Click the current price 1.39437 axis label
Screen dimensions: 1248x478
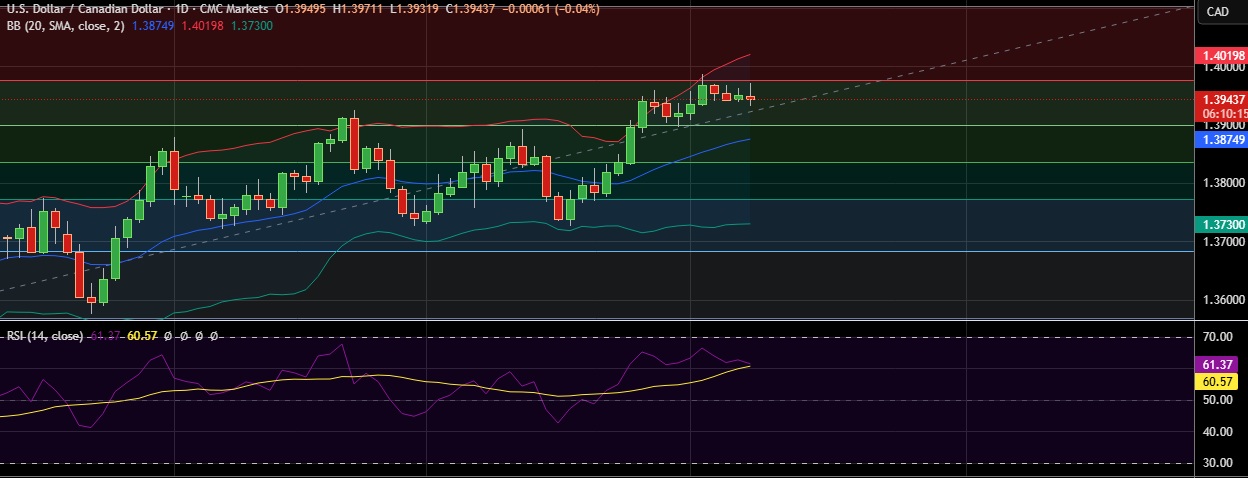coord(1223,99)
